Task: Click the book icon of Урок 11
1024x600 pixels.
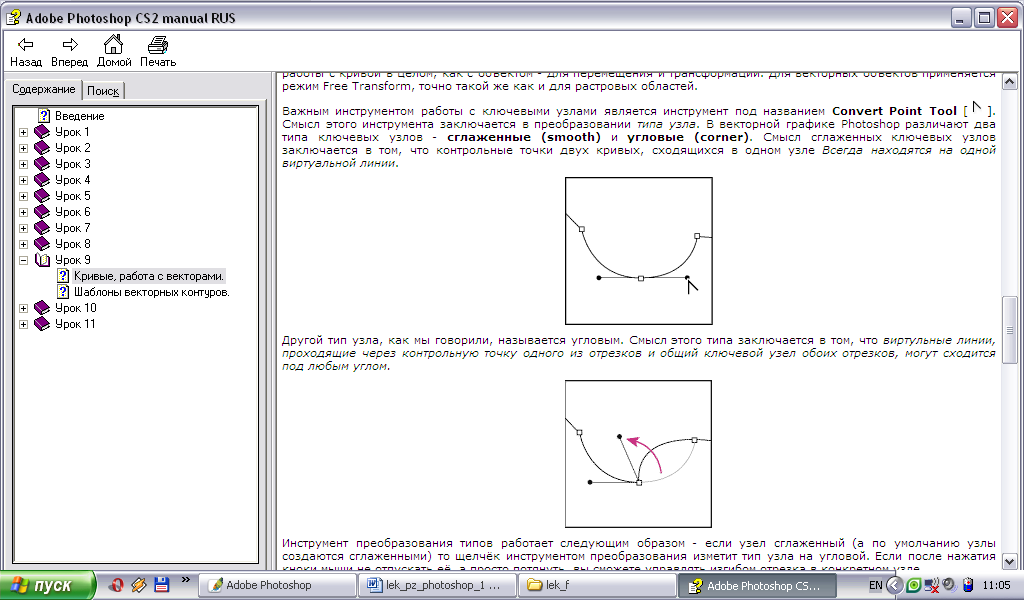Action: (x=42, y=324)
